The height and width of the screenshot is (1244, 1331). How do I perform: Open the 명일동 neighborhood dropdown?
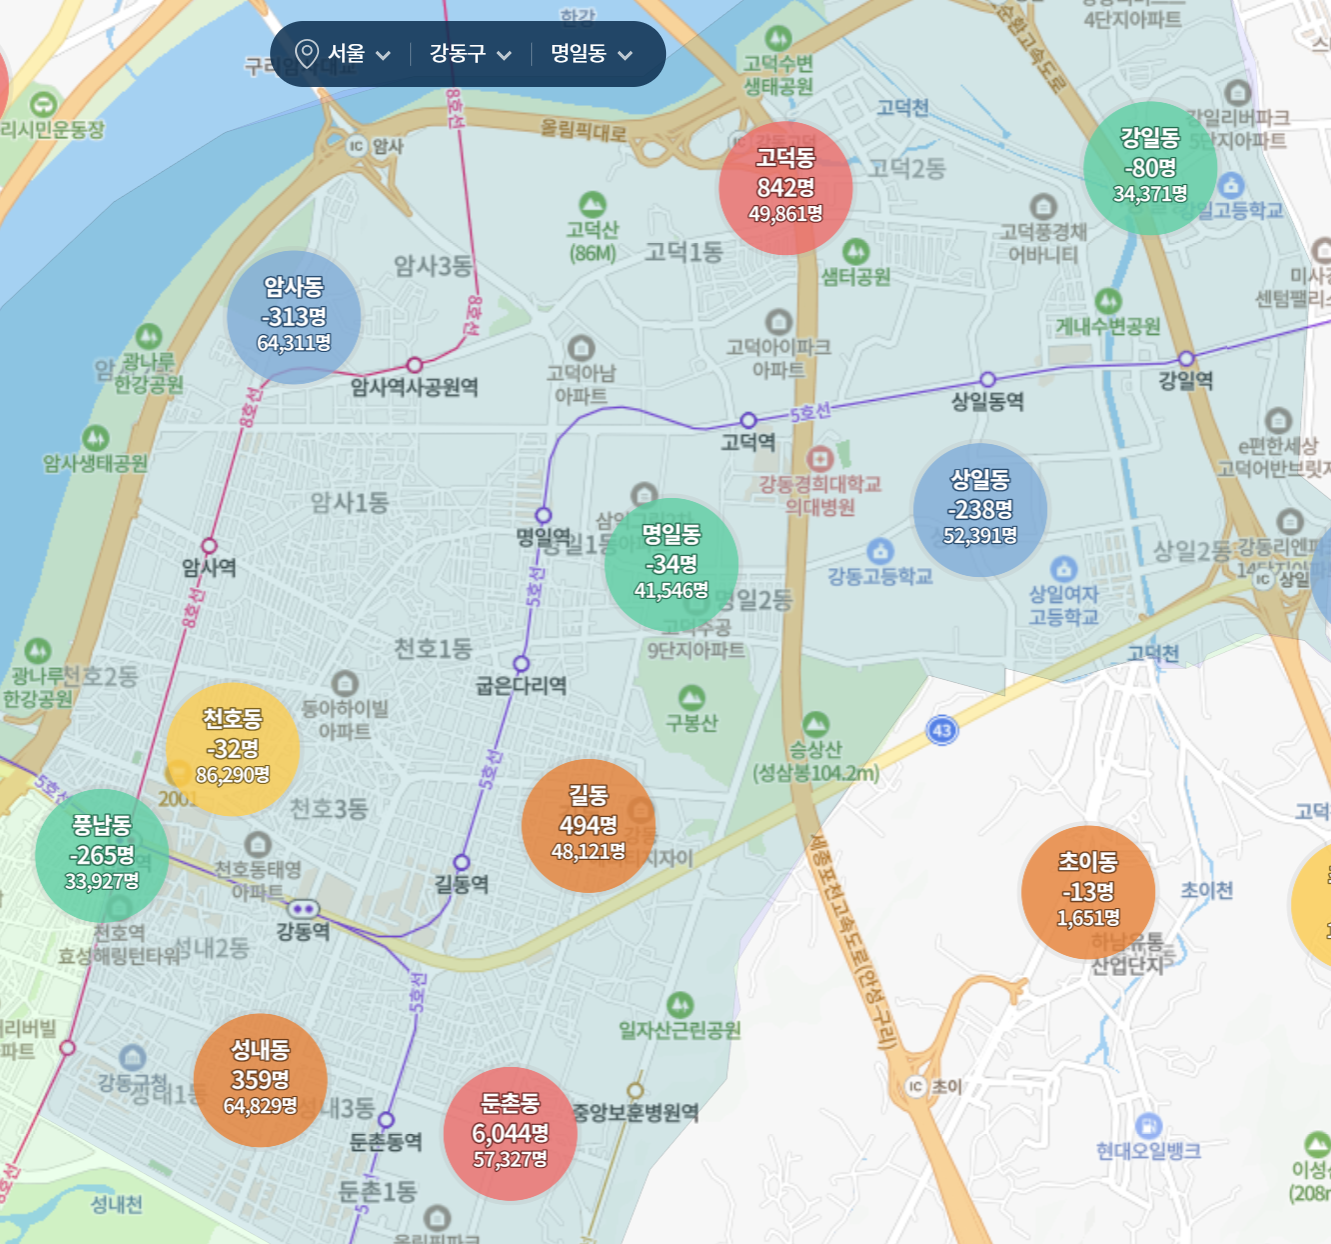coord(592,54)
